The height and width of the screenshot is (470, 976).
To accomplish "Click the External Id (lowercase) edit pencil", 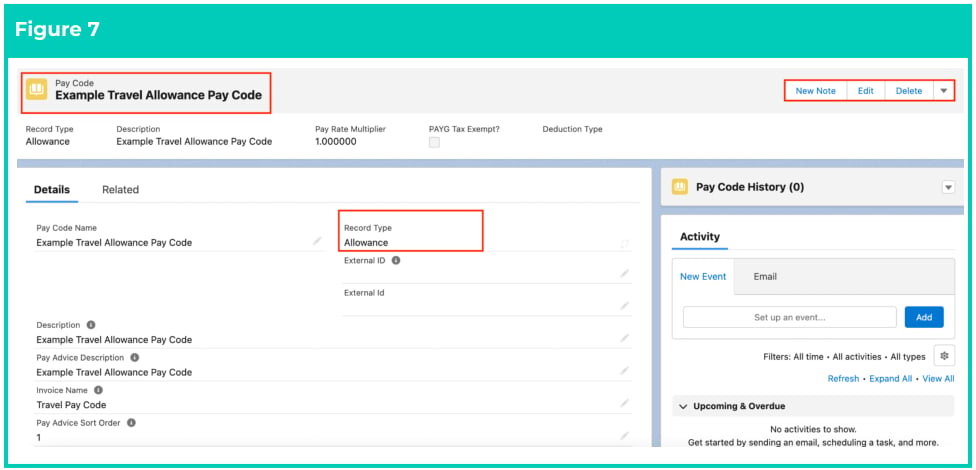I will click(624, 306).
